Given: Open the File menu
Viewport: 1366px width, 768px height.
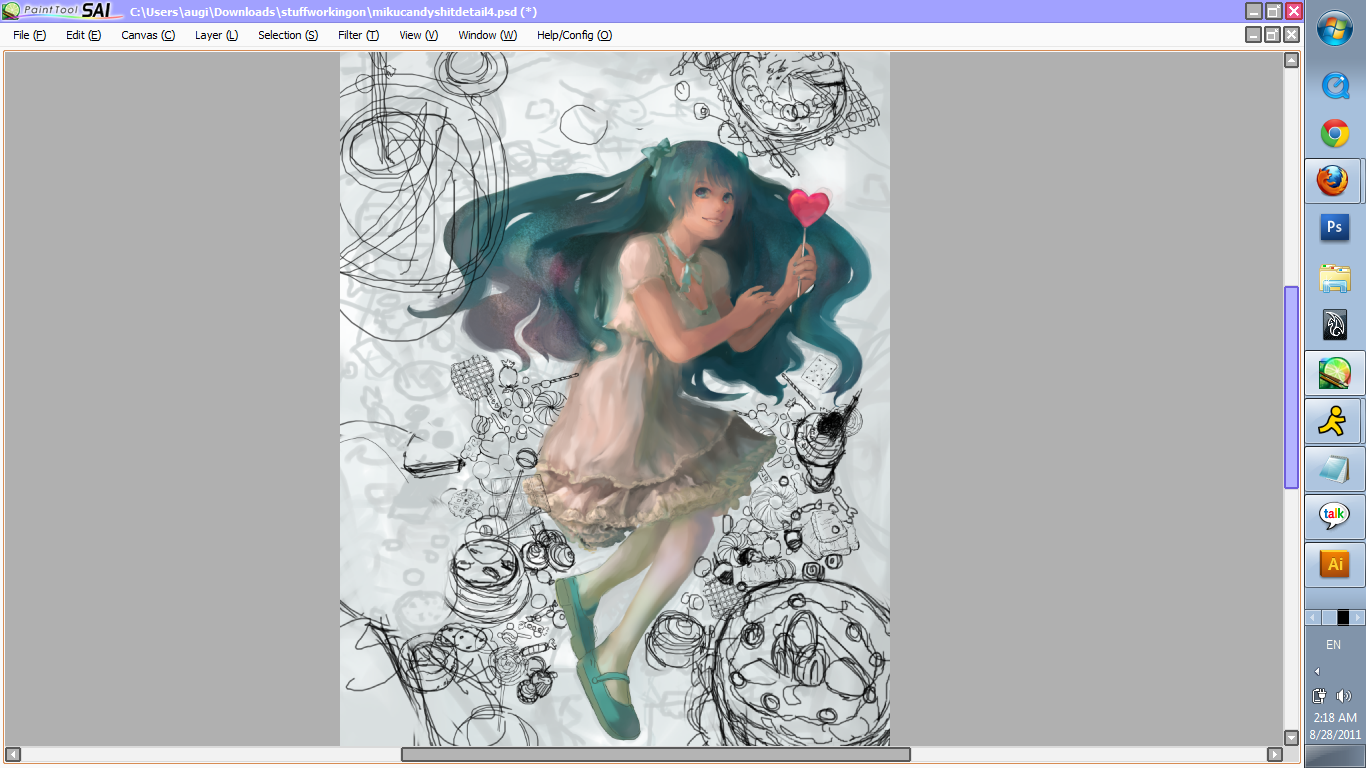Looking at the screenshot, I should 29,35.
